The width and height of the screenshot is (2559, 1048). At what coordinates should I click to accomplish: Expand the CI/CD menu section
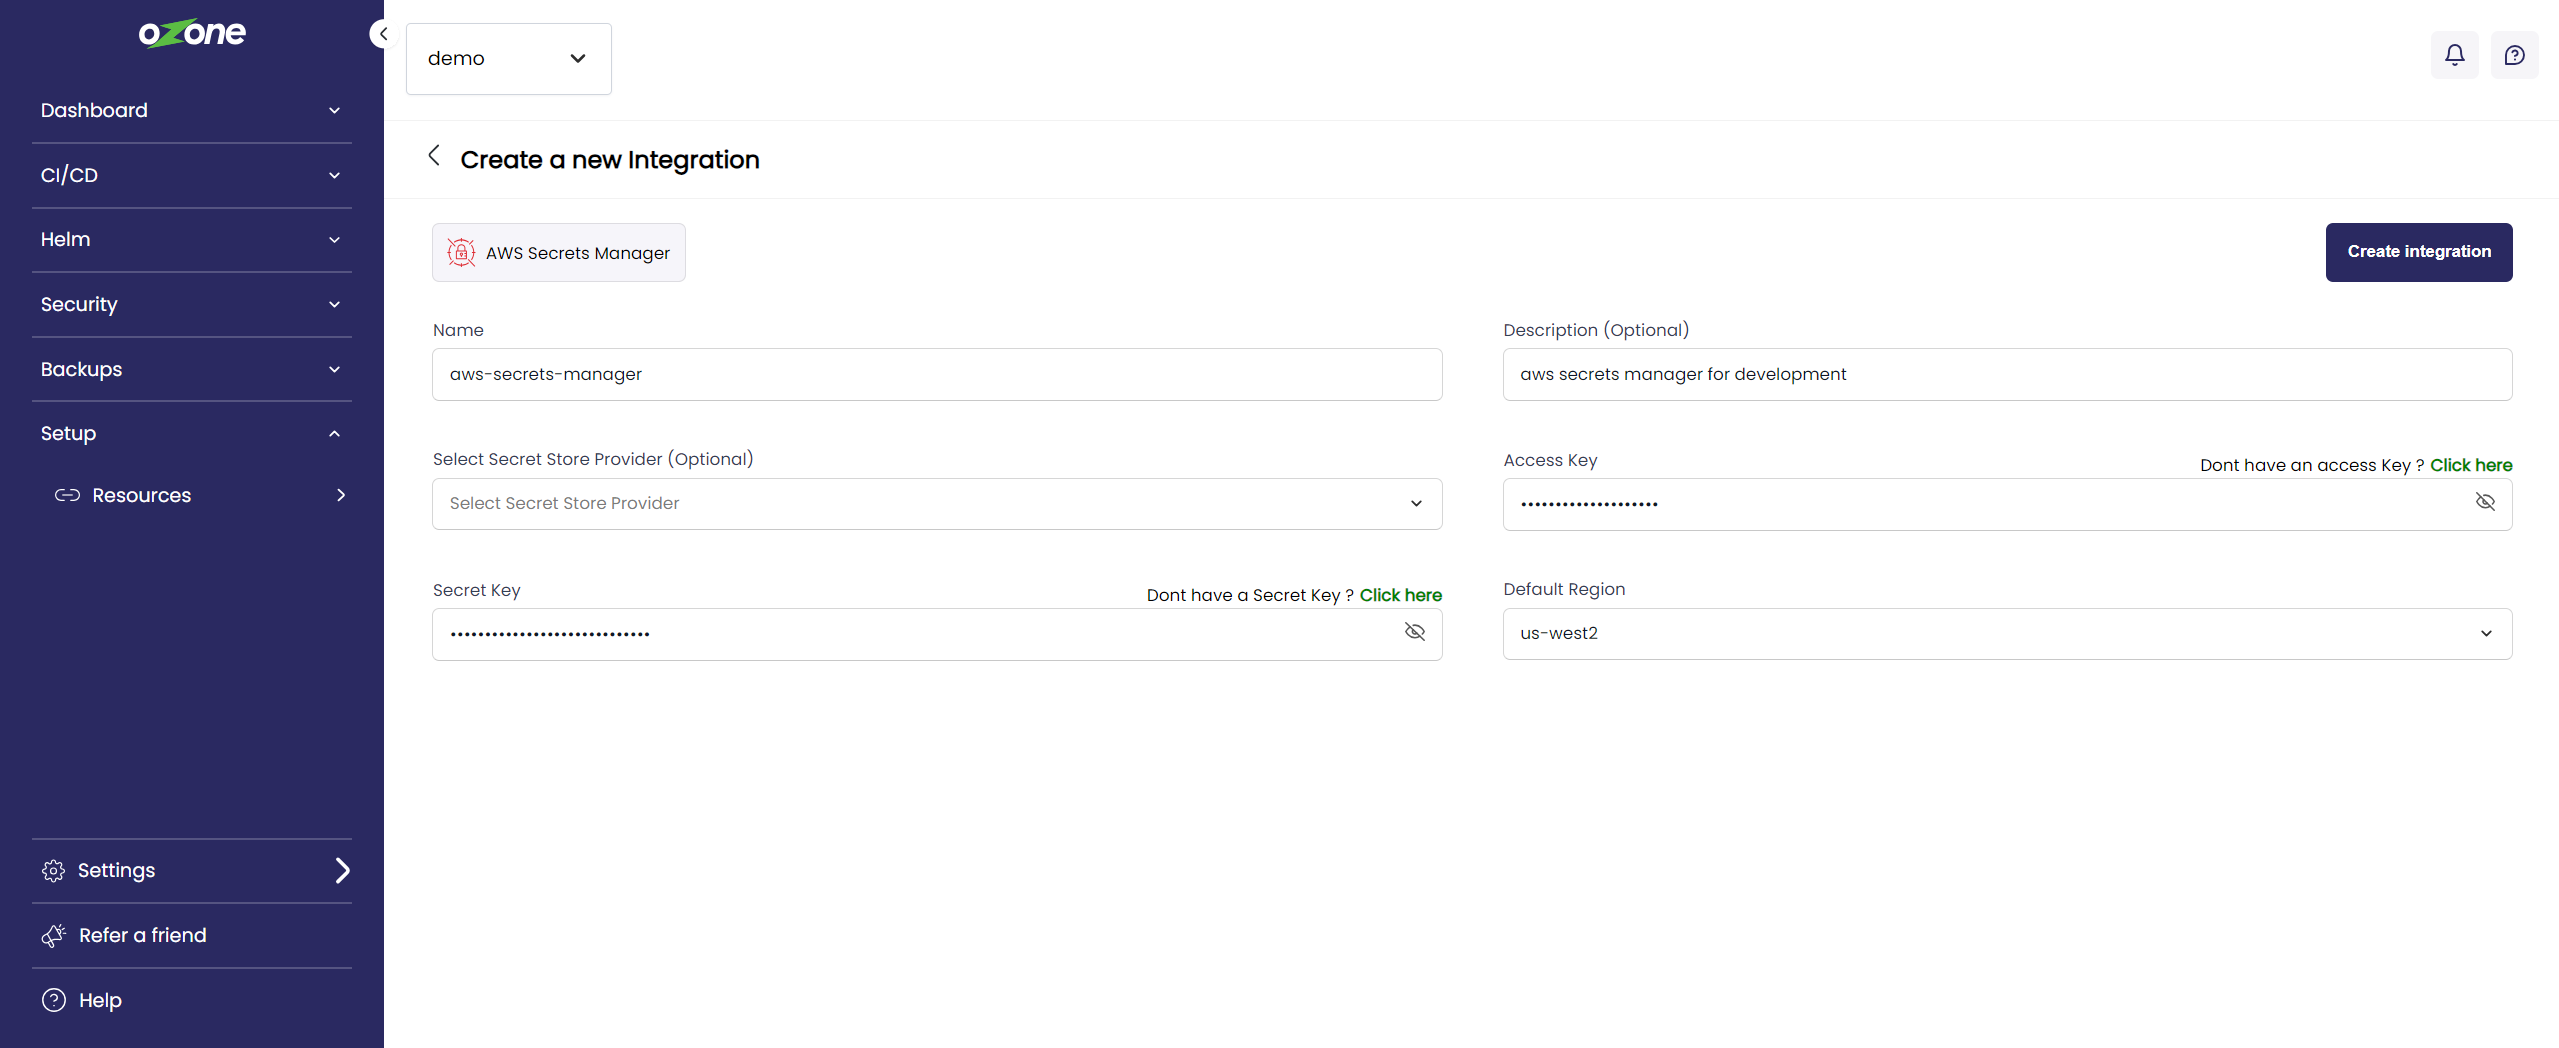[x=191, y=175]
